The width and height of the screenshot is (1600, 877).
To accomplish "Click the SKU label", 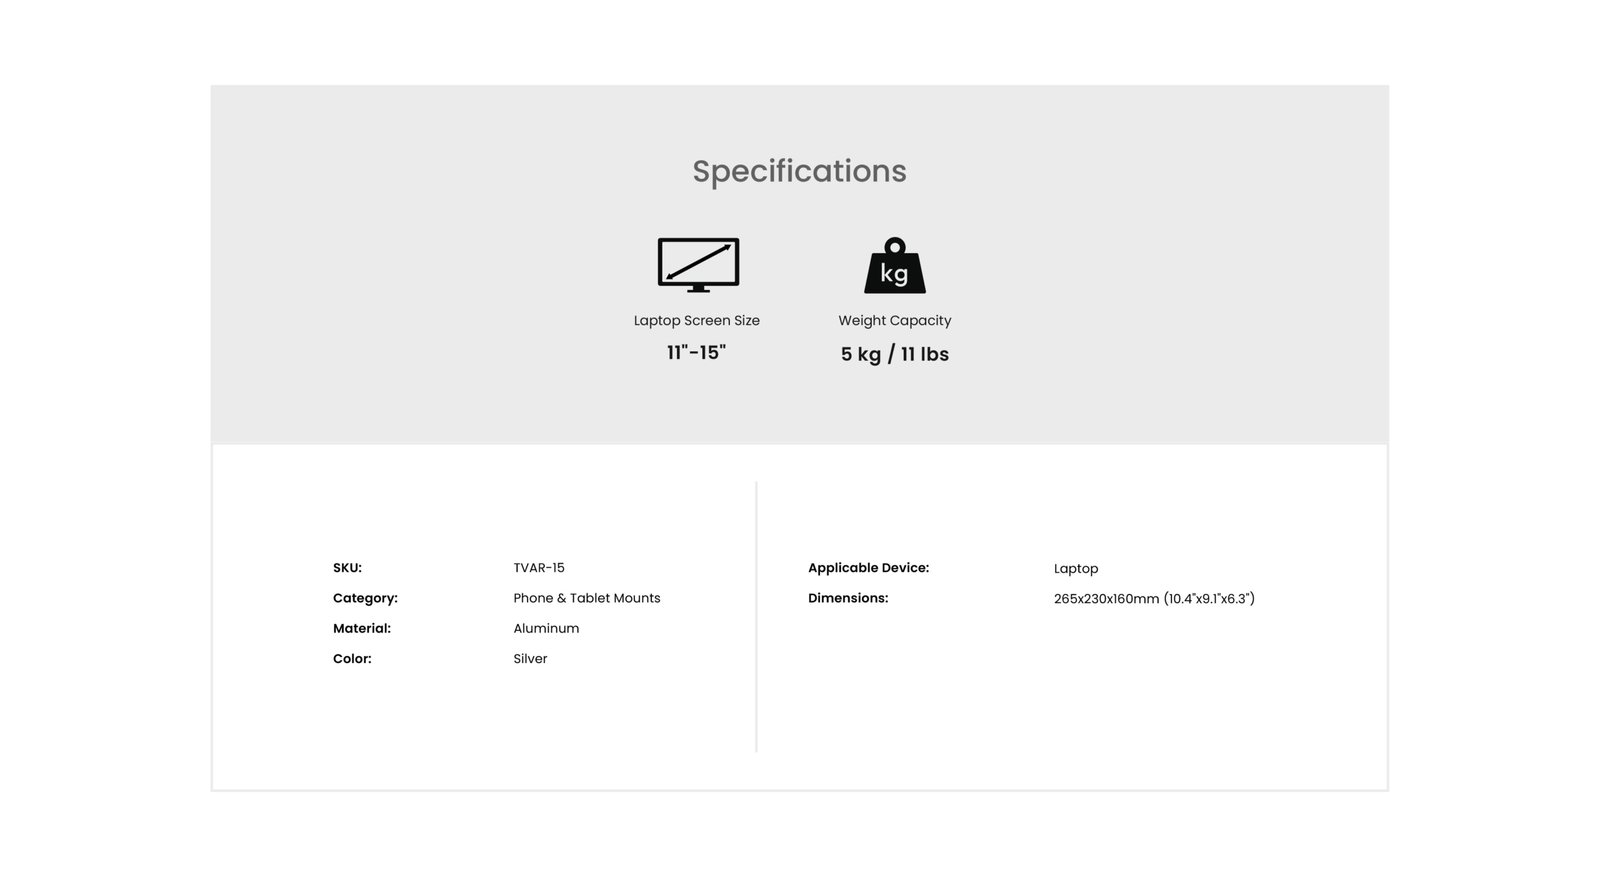I will [x=347, y=568].
